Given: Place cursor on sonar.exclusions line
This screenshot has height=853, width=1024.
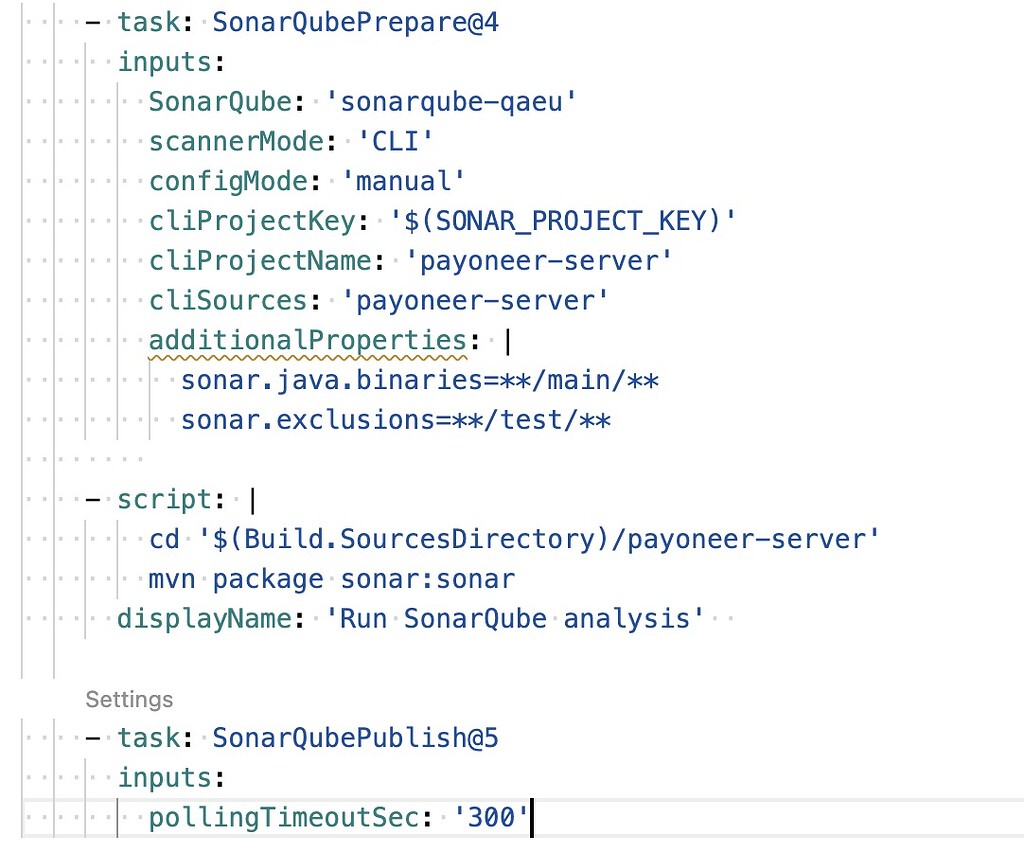Looking at the screenshot, I should (x=396, y=420).
